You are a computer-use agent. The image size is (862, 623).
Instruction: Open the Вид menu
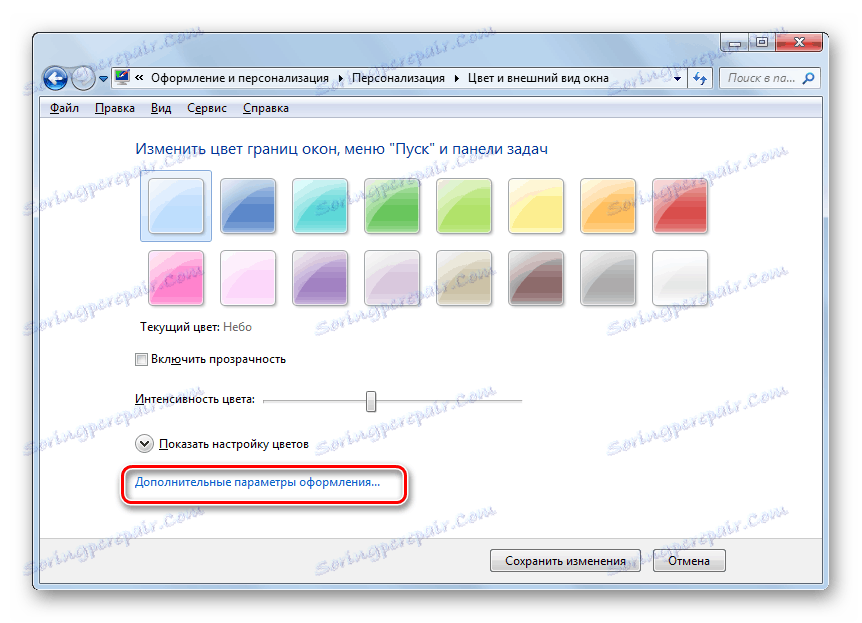(161, 108)
